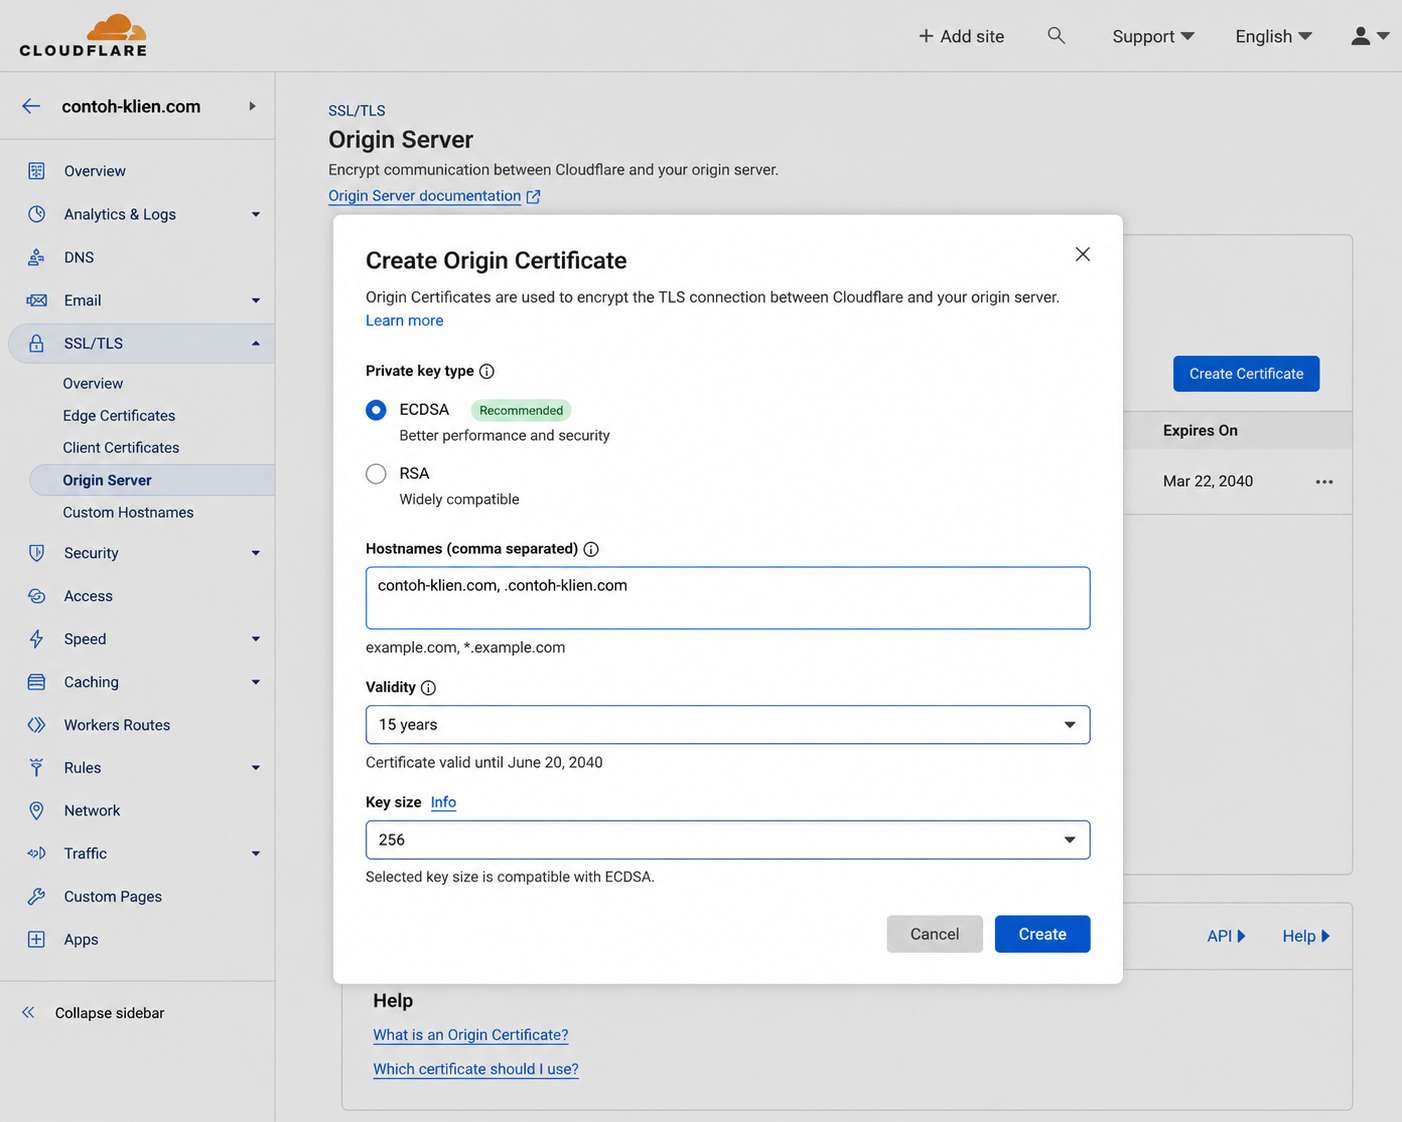Screen dimensions: 1402x1122
Task: Click the Create Certificate button
Action: tap(1246, 374)
